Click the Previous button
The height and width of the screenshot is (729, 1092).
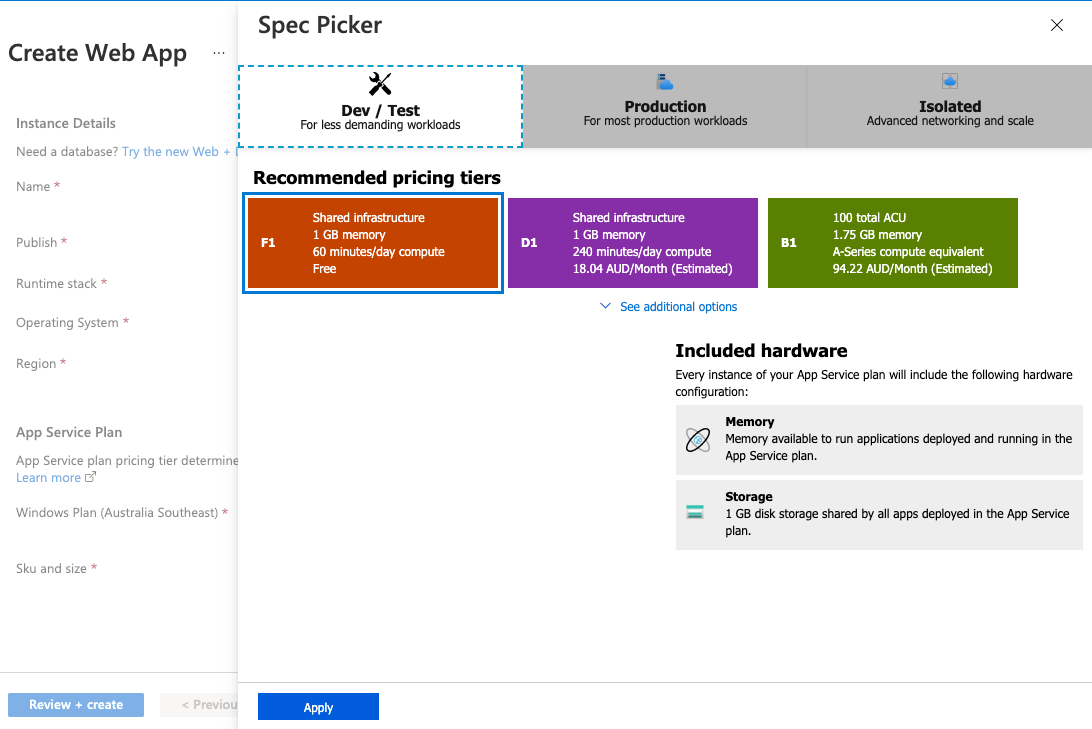199,705
